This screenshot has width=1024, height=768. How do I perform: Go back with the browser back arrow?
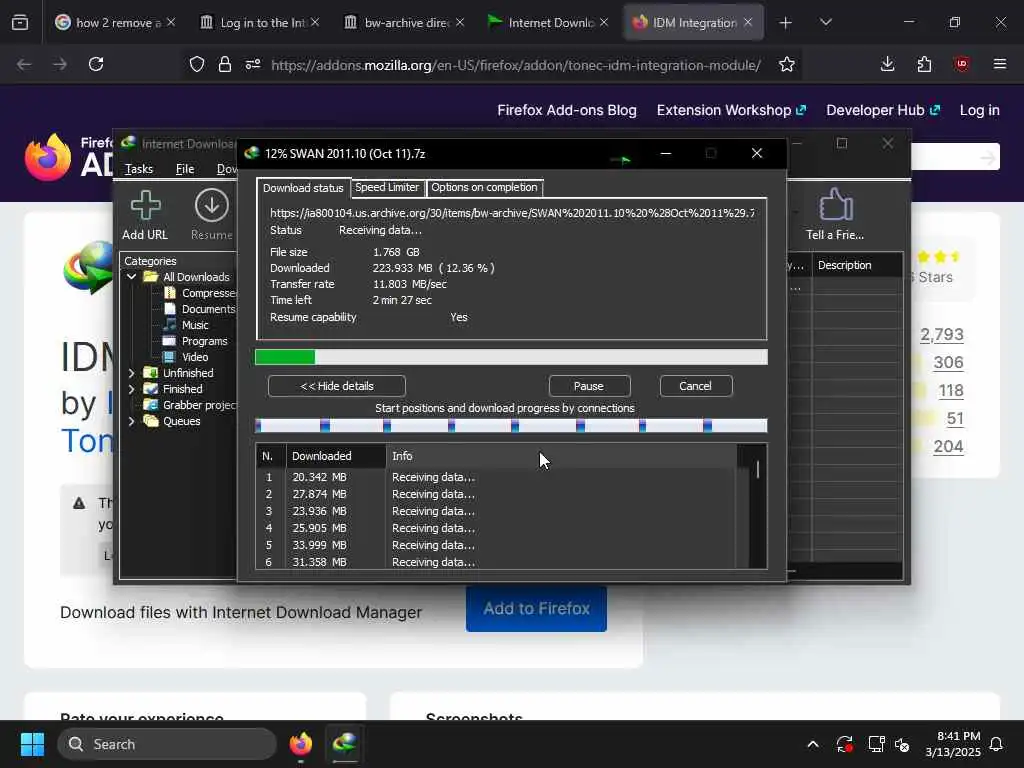tap(24, 64)
